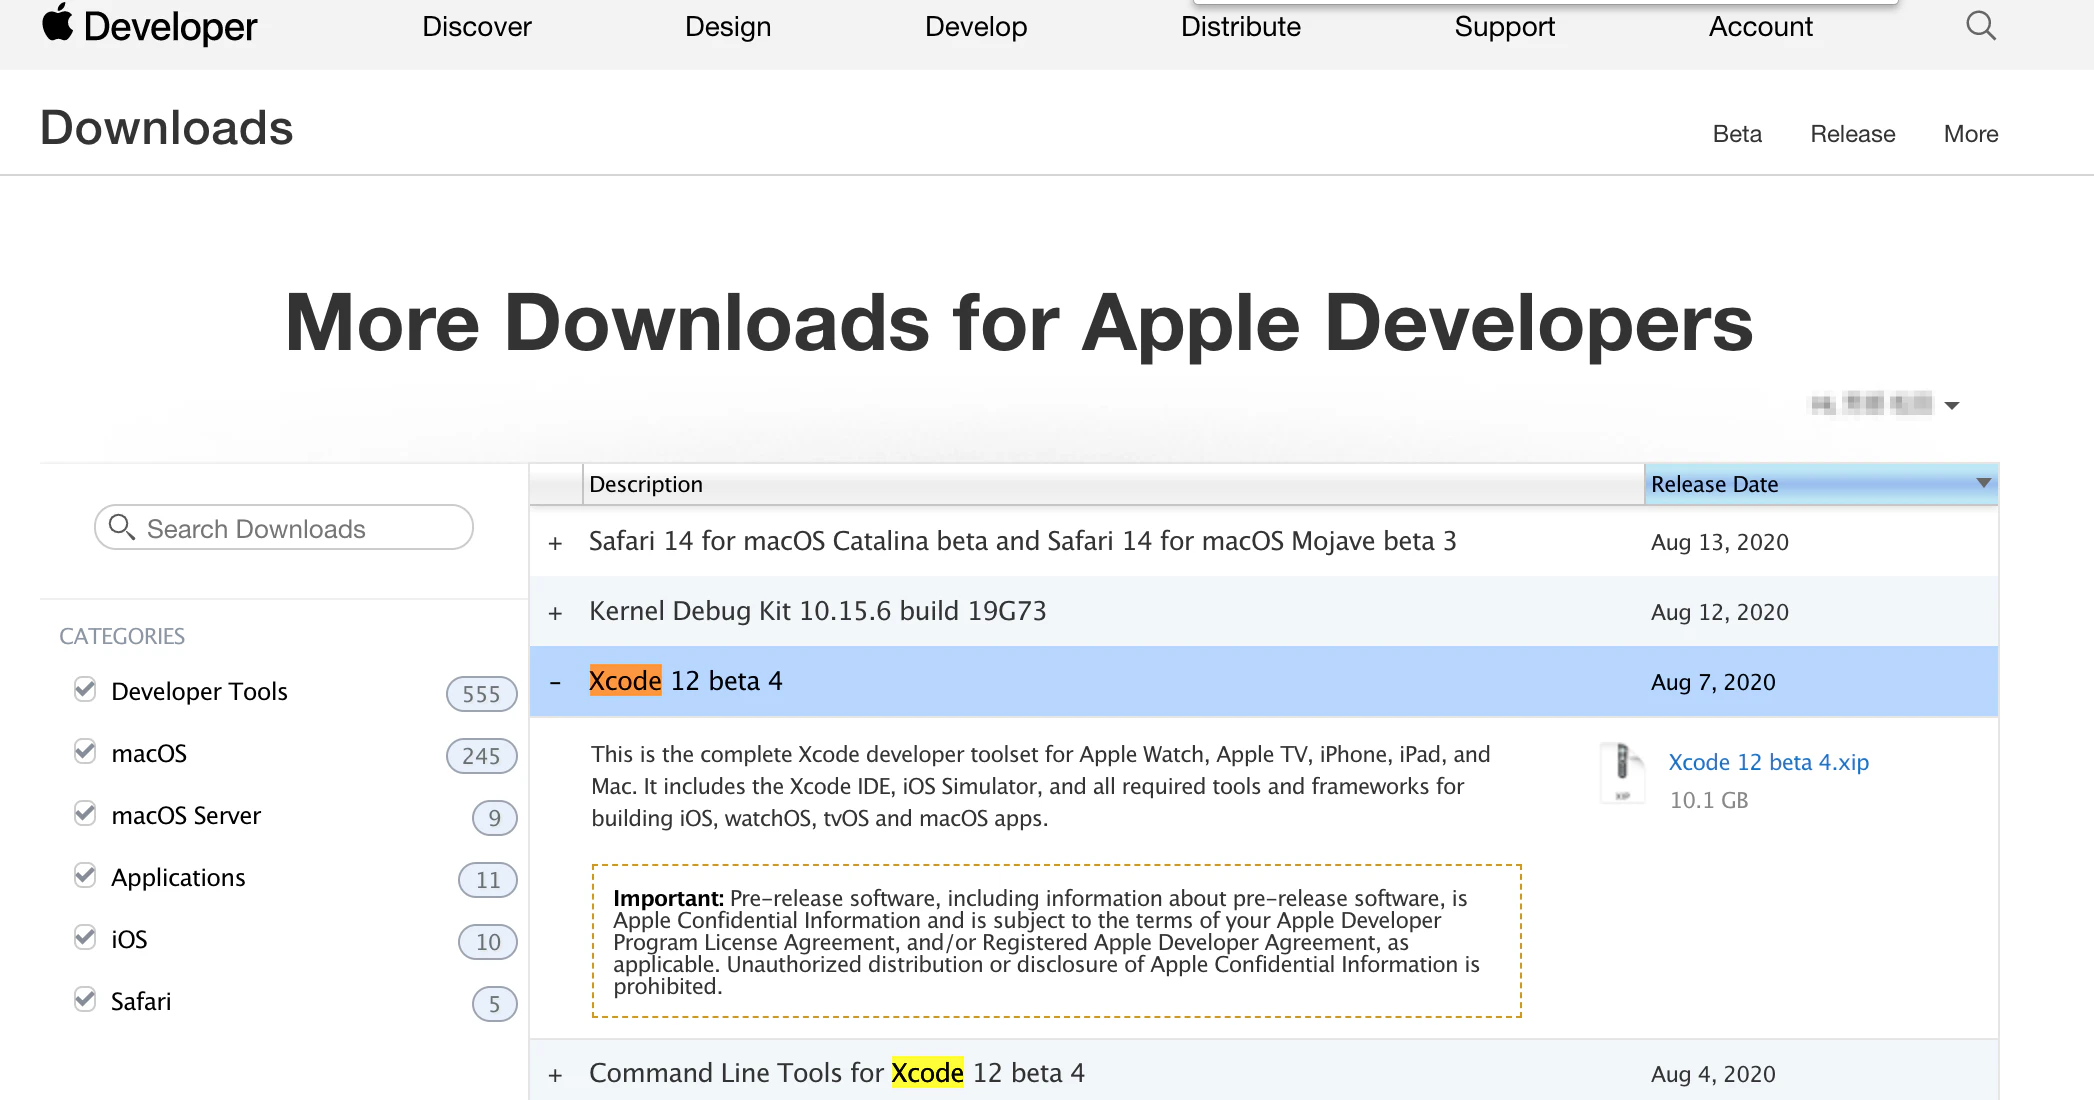Screen dimensions: 2094x1100
Task: Toggle the Developer Tools category checkbox
Action: pyautogui.click(x=86, y=689)
